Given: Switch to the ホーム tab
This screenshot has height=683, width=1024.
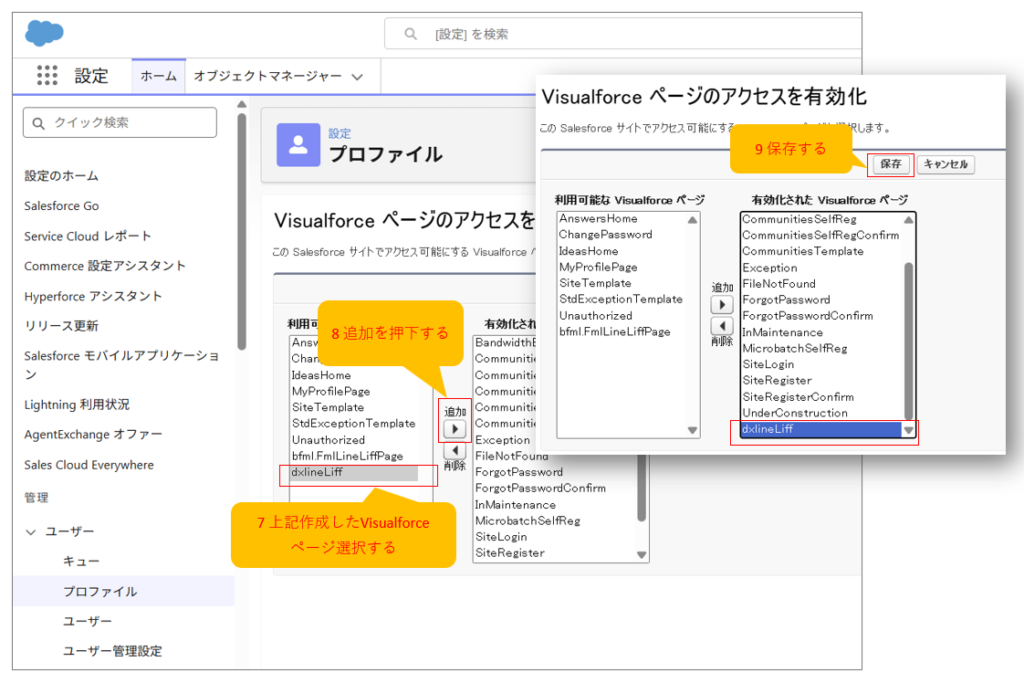Looking at the screenshot, I should pyautogui.click(x=159, y=76).
